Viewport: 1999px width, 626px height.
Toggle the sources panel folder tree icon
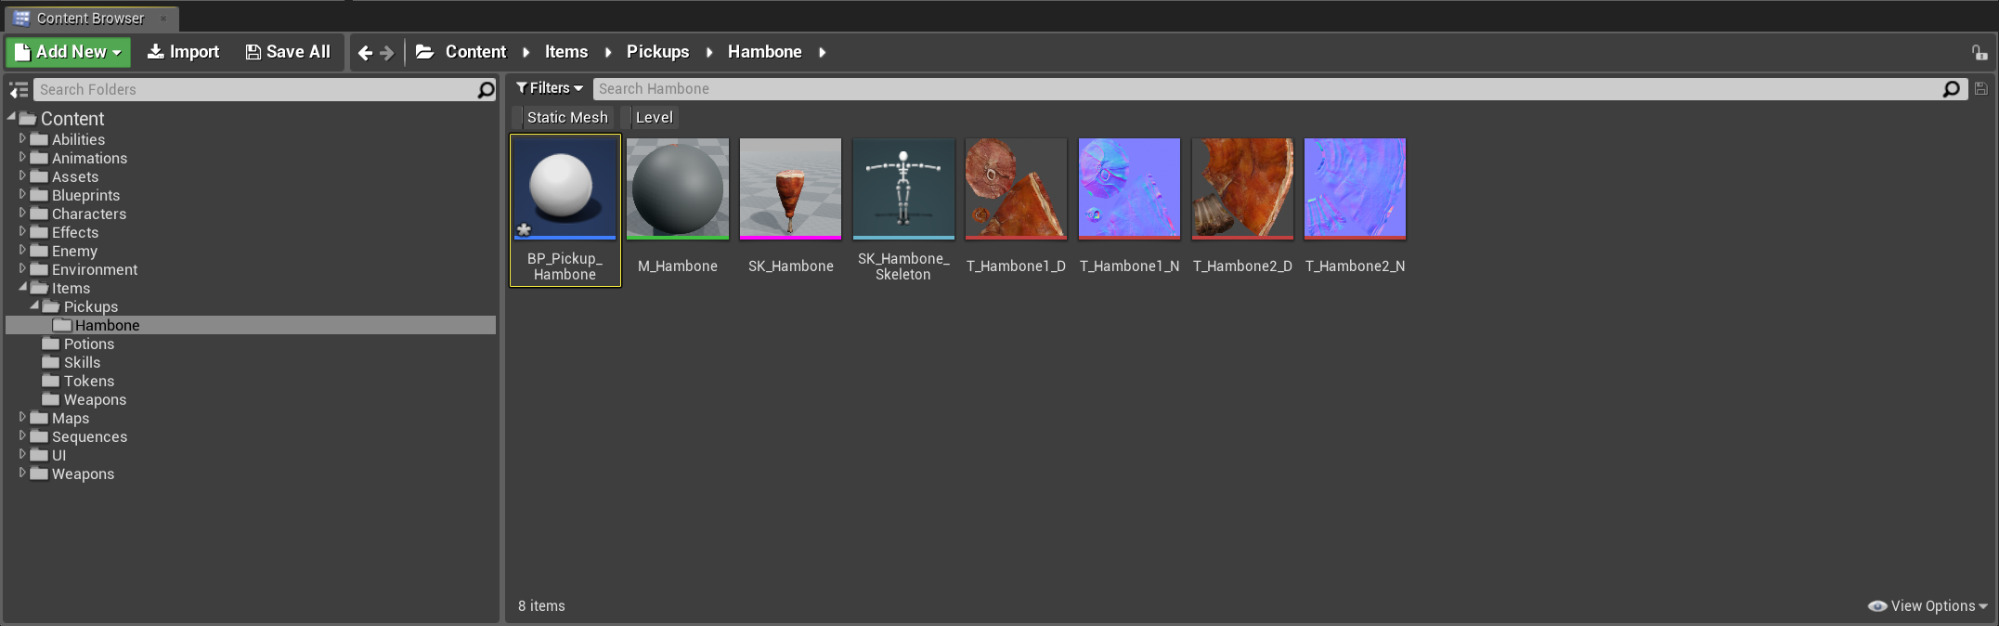(x=18, y=90)
